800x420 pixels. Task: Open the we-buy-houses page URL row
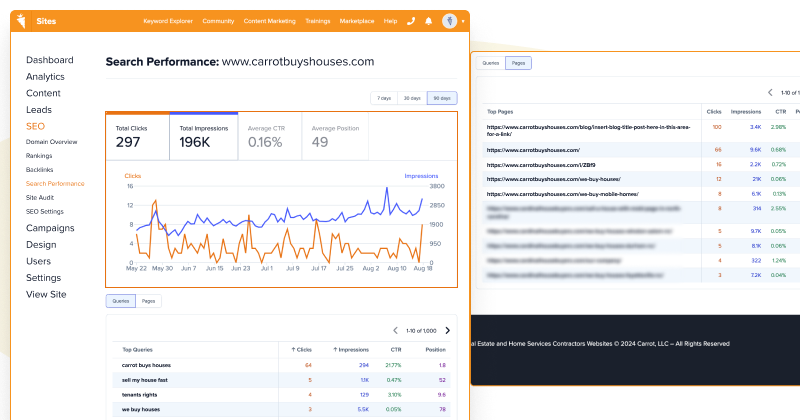(x=553, y=179)
